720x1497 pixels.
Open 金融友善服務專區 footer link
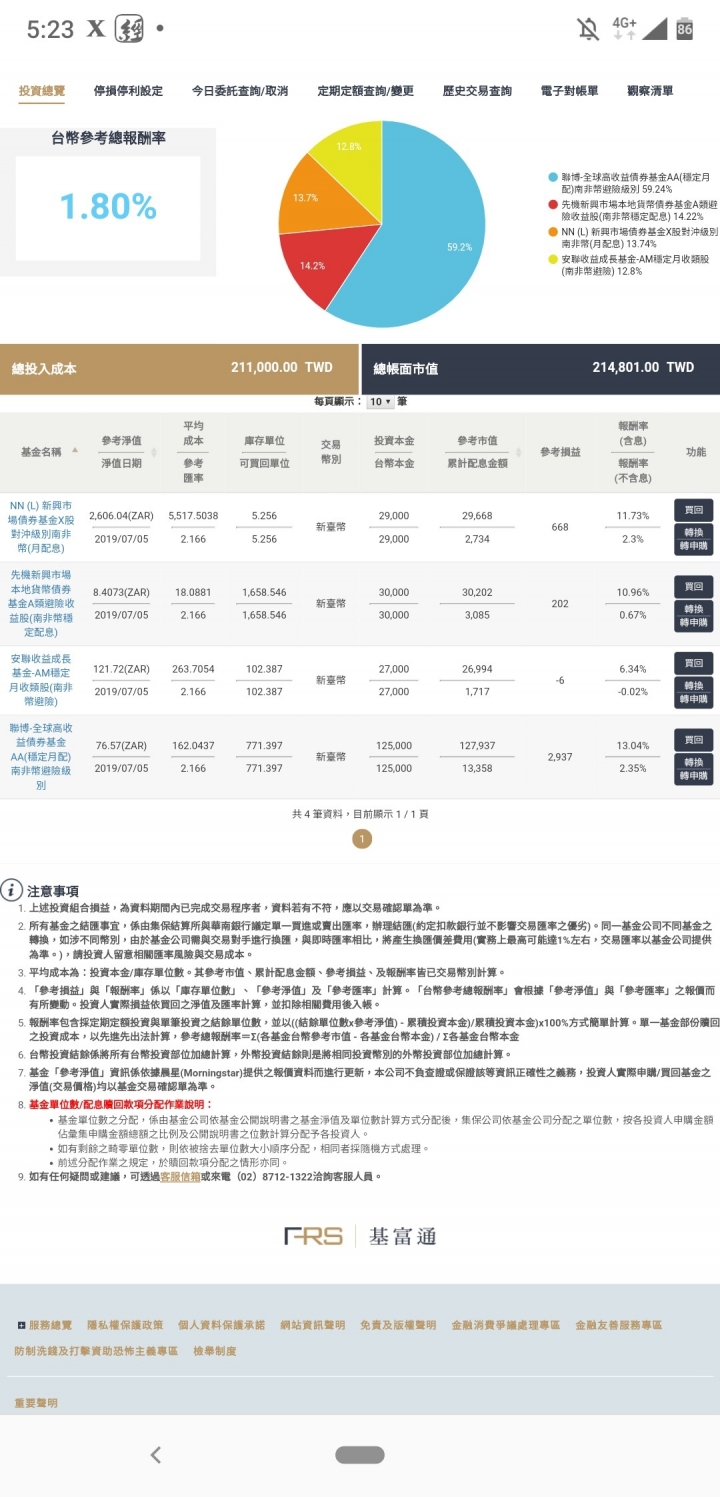619,1325
